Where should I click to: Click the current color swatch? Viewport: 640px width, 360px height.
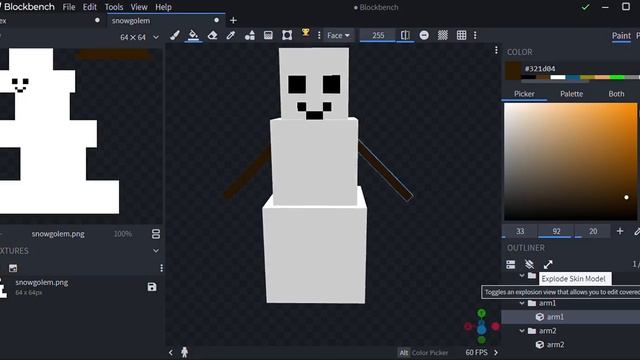[x=513, y=71]
